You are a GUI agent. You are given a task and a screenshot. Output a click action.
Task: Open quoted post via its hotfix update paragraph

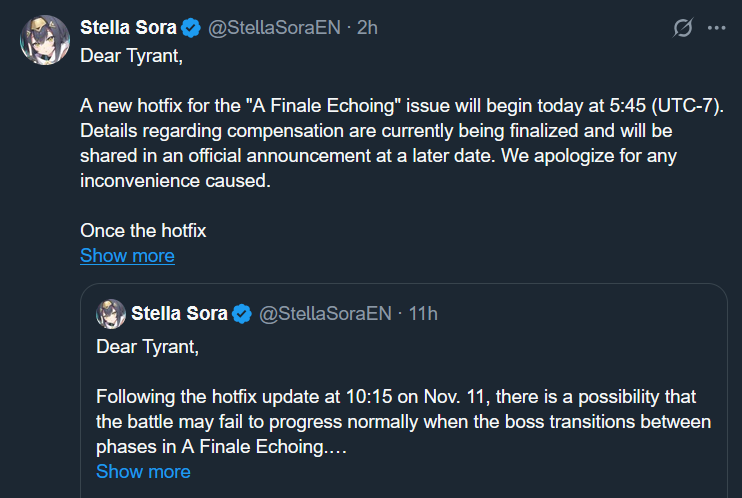[x=400, y=421]
